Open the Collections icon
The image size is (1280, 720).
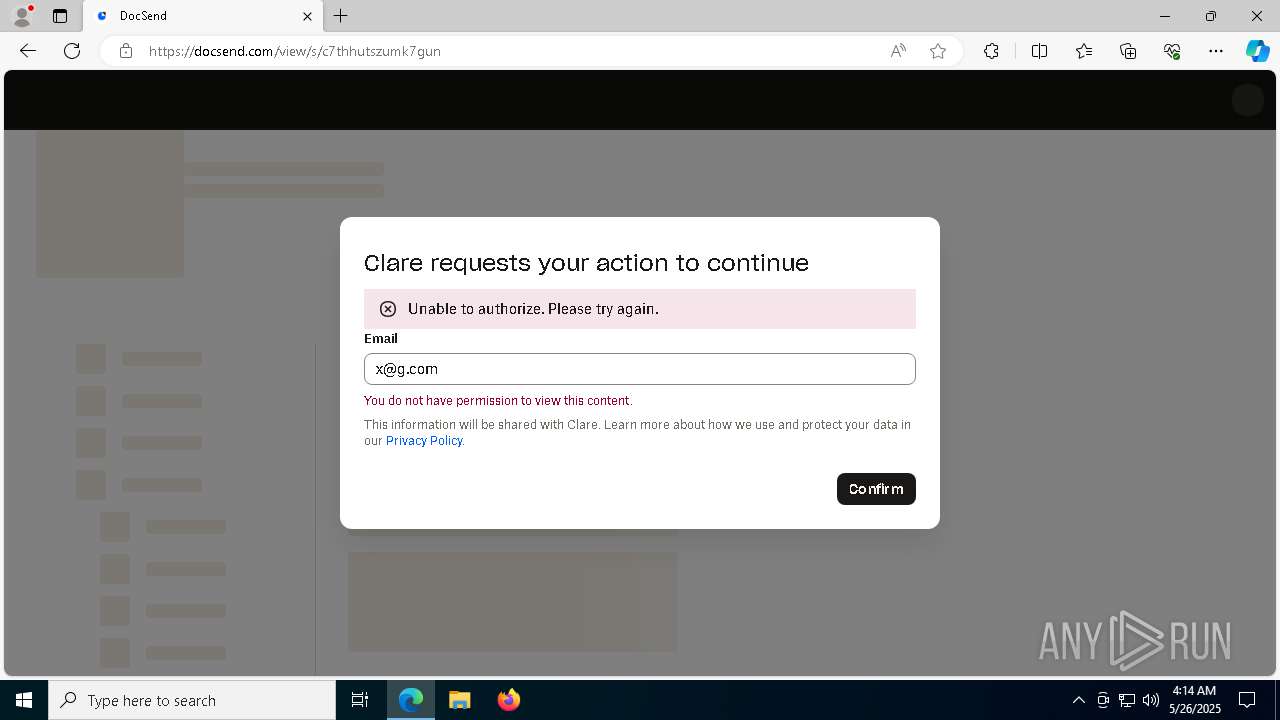[1128, 51]
